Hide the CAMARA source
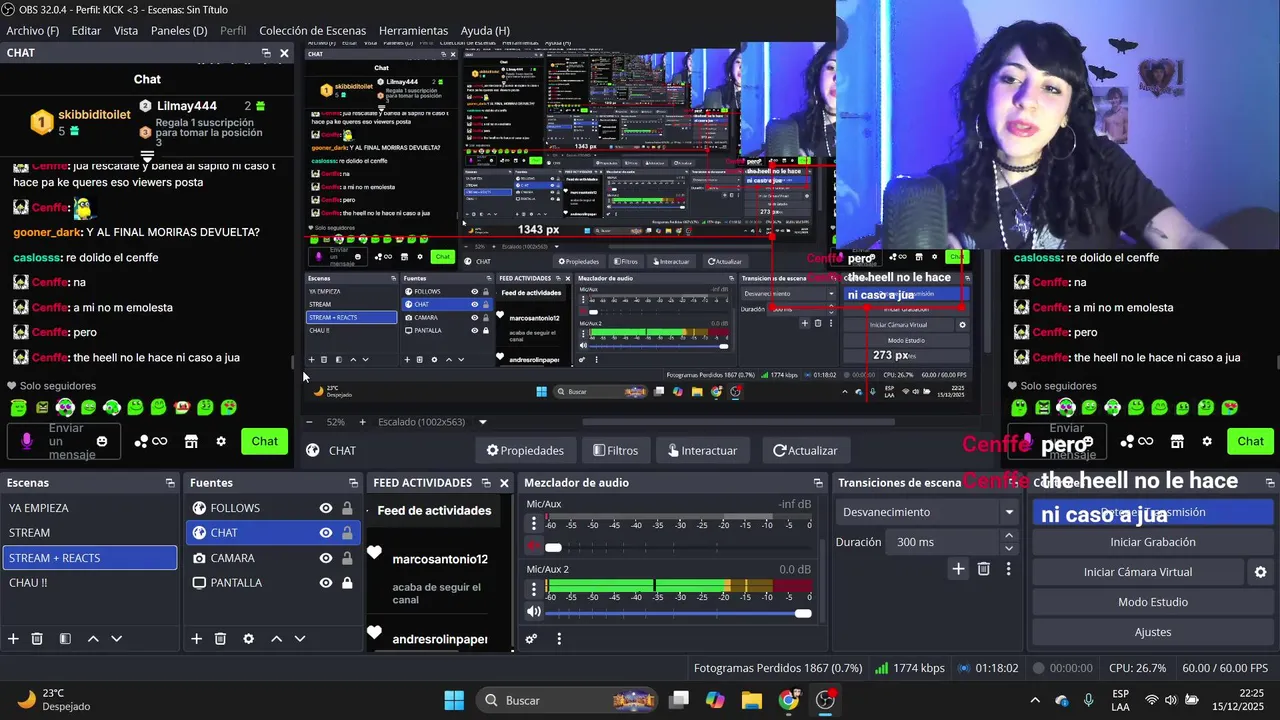1280x720 pixels. tap(326, 558)
